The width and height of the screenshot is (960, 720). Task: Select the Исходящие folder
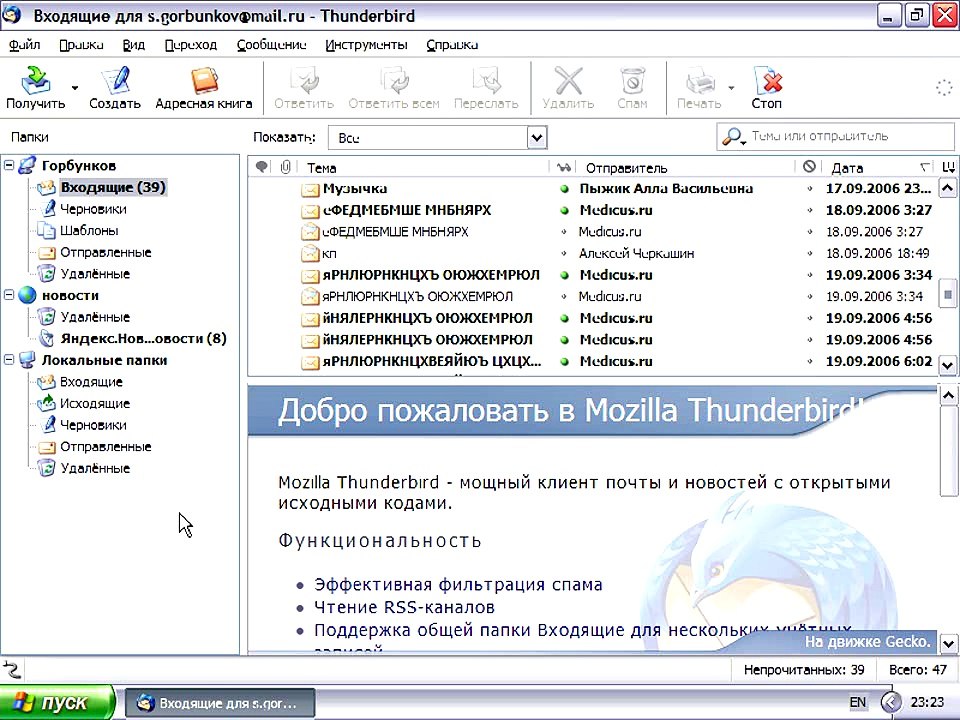(x=95, y=403)
